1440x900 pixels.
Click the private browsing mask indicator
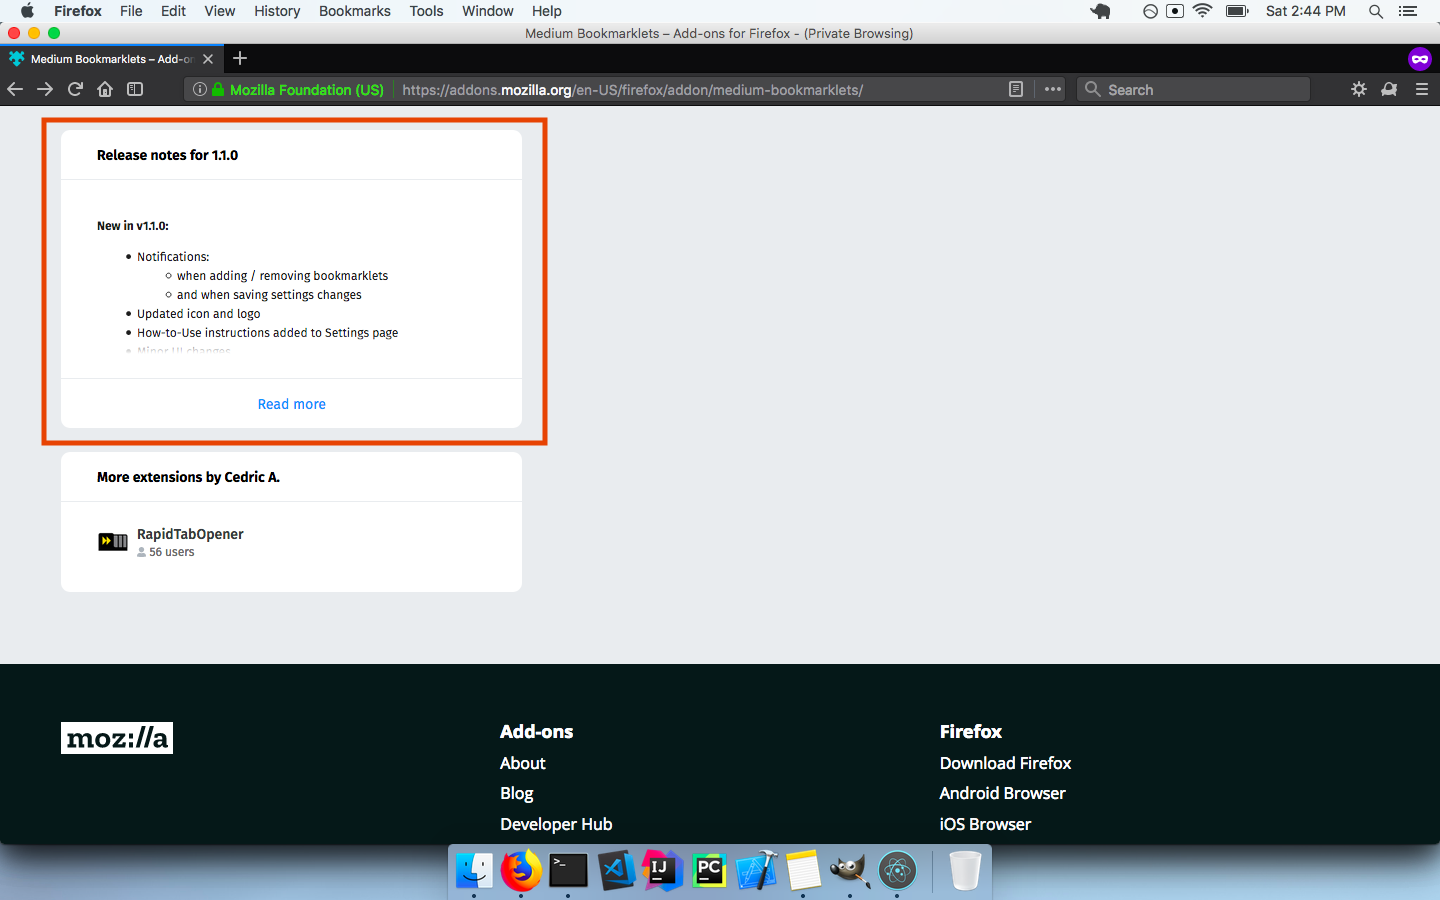click(1420, 59)
